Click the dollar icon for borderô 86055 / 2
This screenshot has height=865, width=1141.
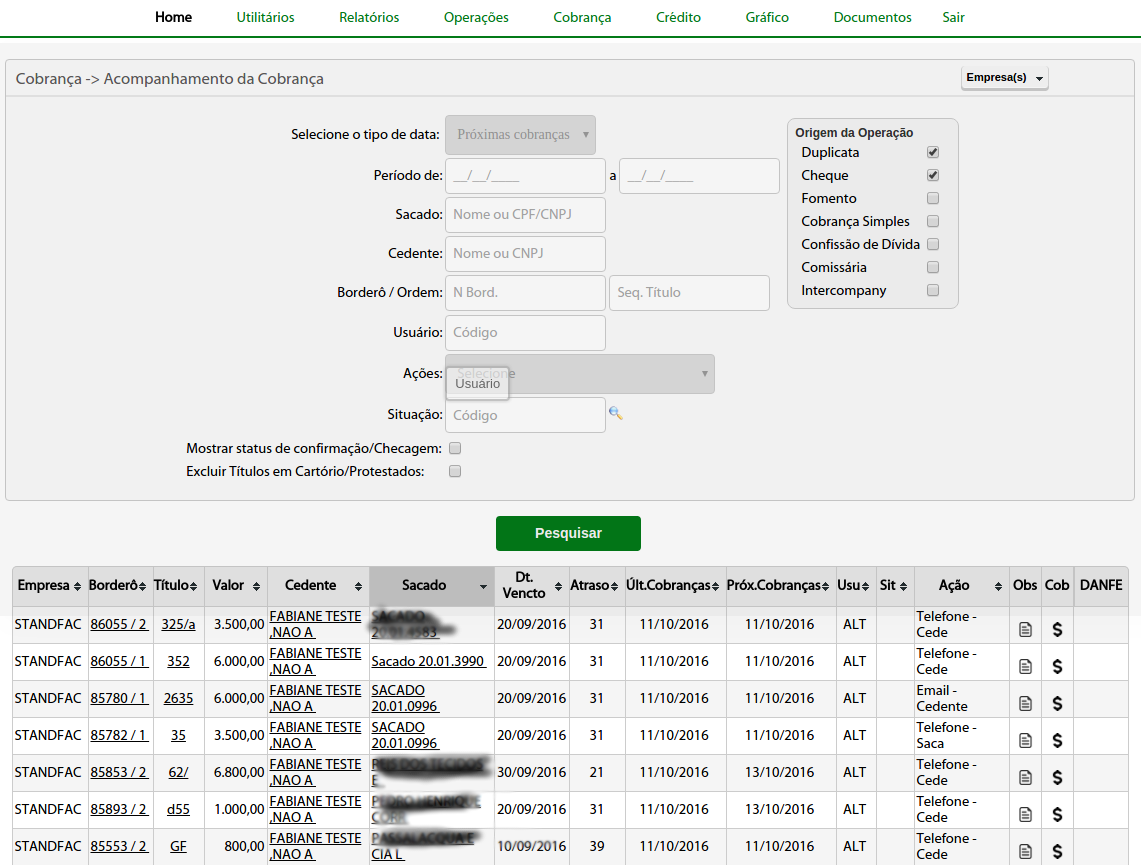point(1057,629)
